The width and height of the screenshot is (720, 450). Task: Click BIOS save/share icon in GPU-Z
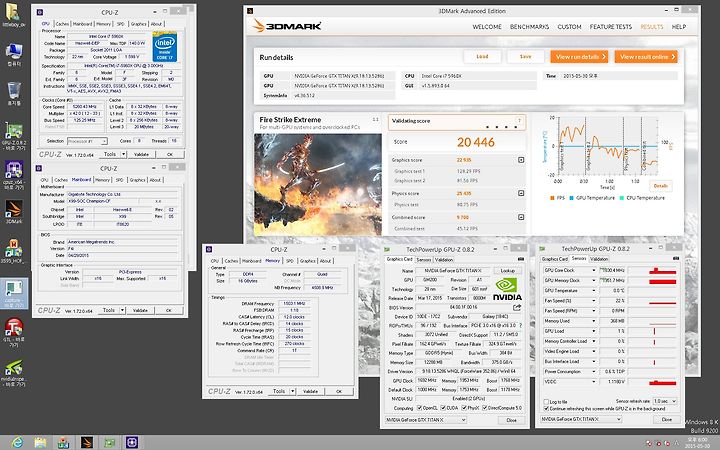coord(517,307)
